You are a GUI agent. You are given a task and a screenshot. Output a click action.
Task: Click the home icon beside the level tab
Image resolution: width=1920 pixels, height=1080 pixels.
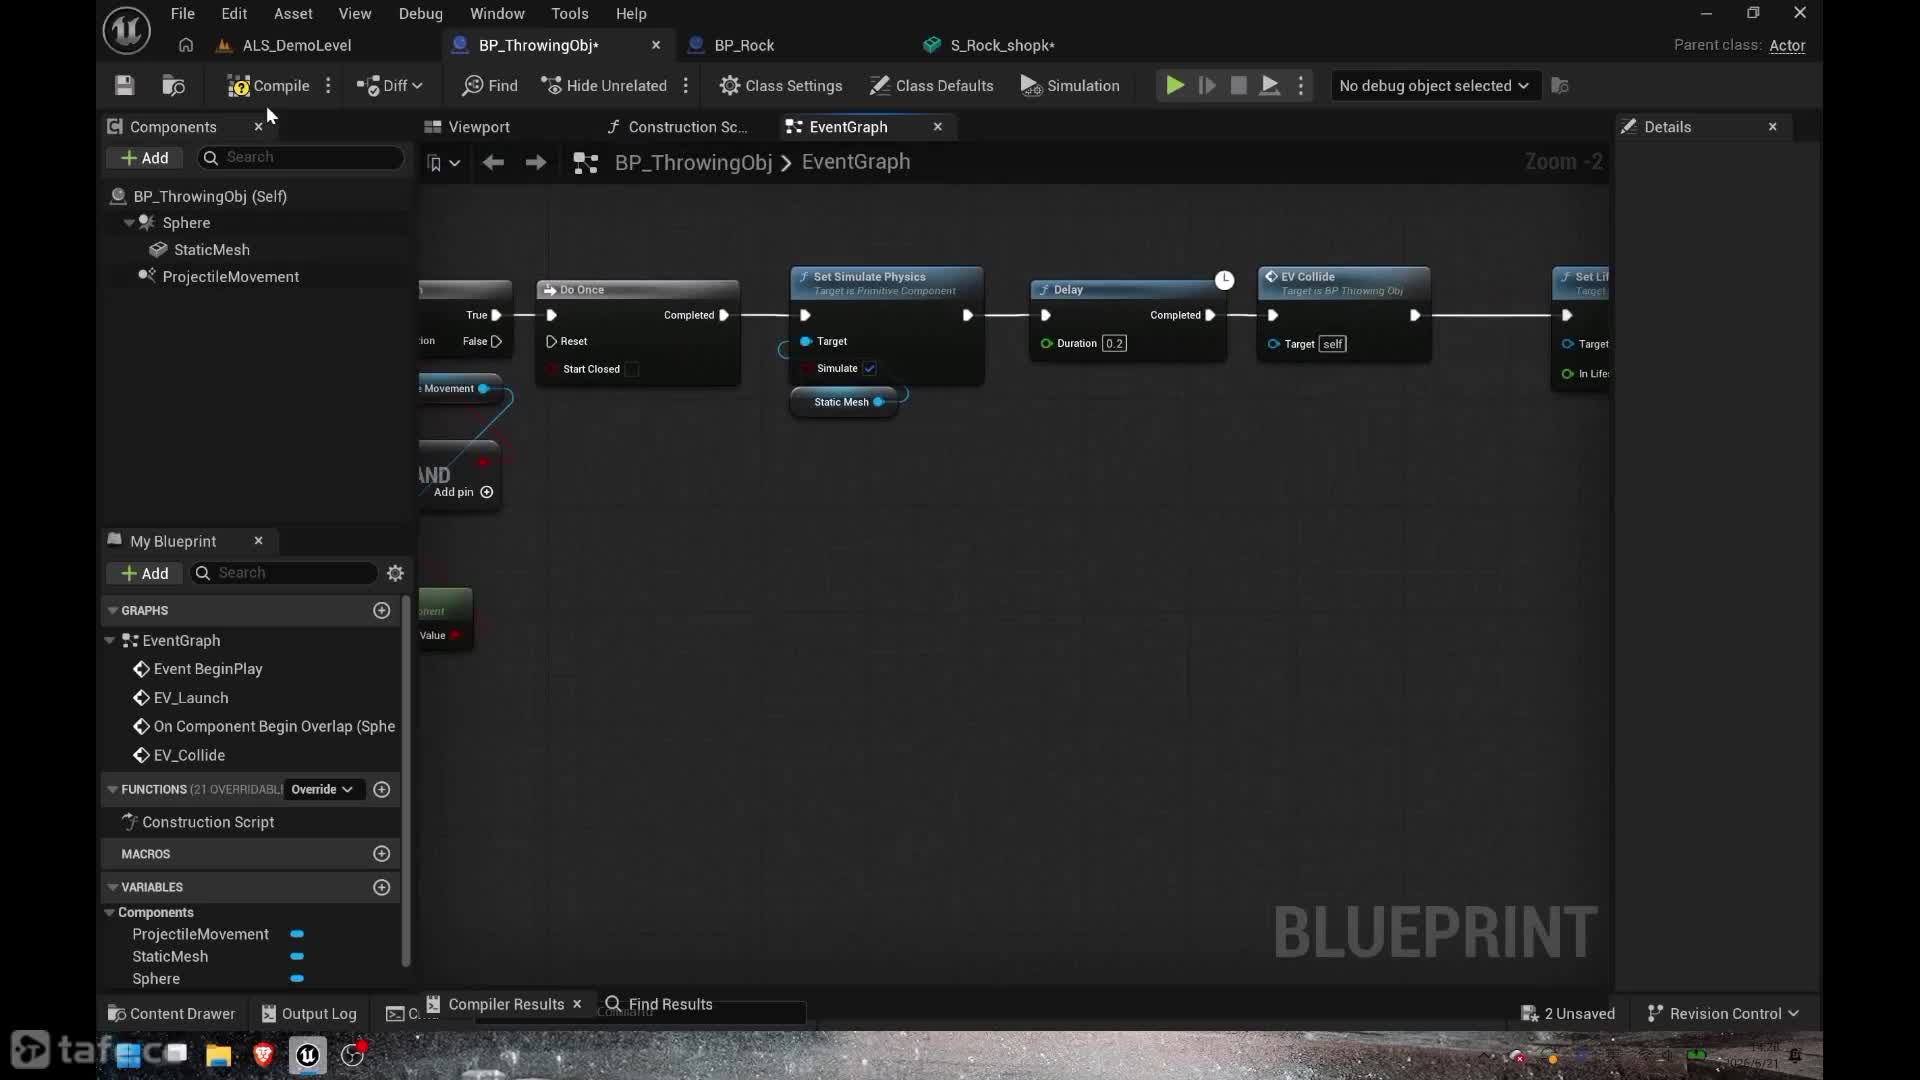click(x=186, y=45)
